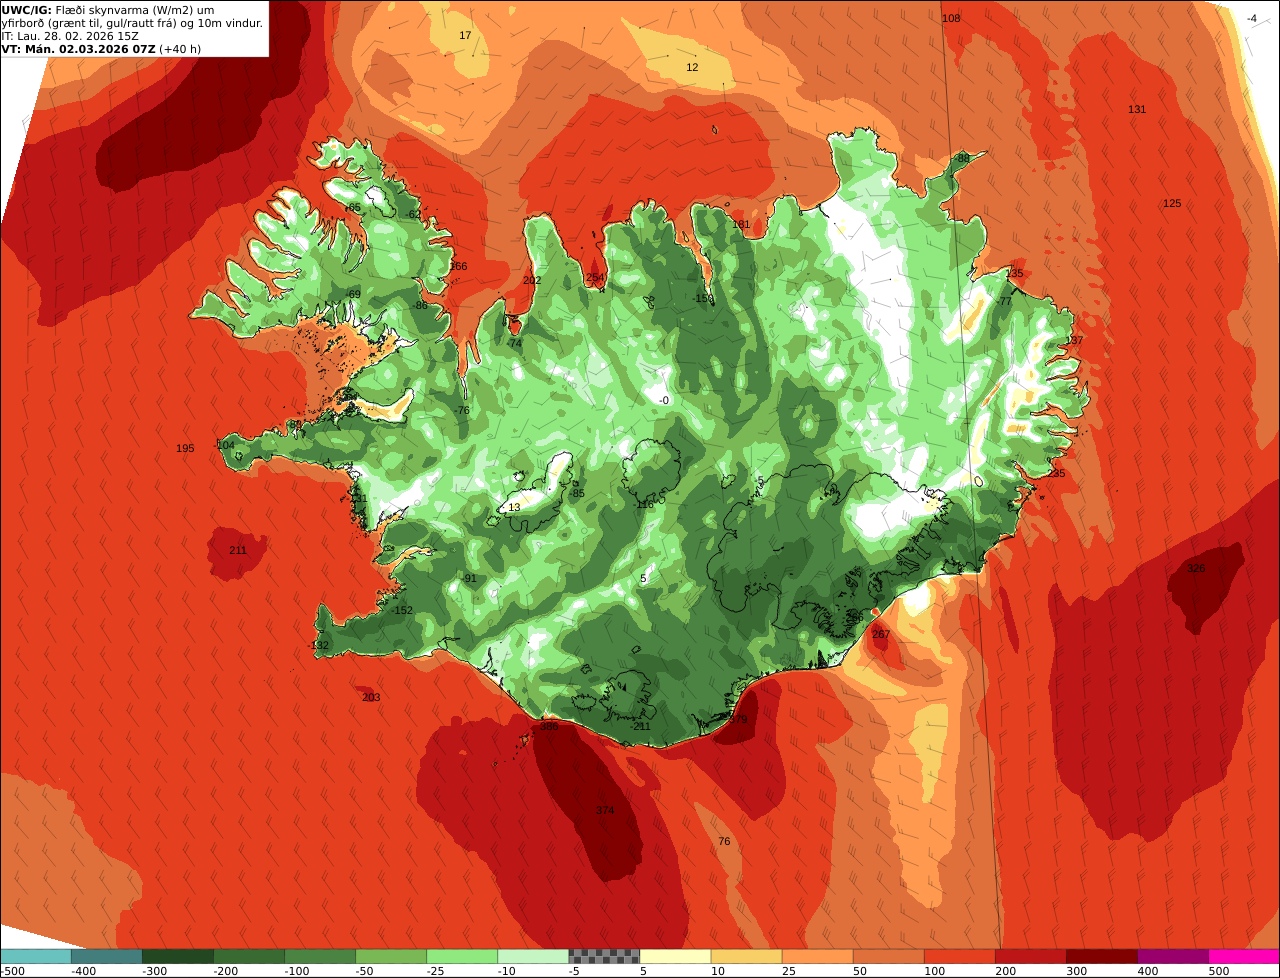Click the flux value '-116' on the map
Image resolution: width=1280 pixels, height=978 pixels.
pyautogui.click(x=644, y=504)
